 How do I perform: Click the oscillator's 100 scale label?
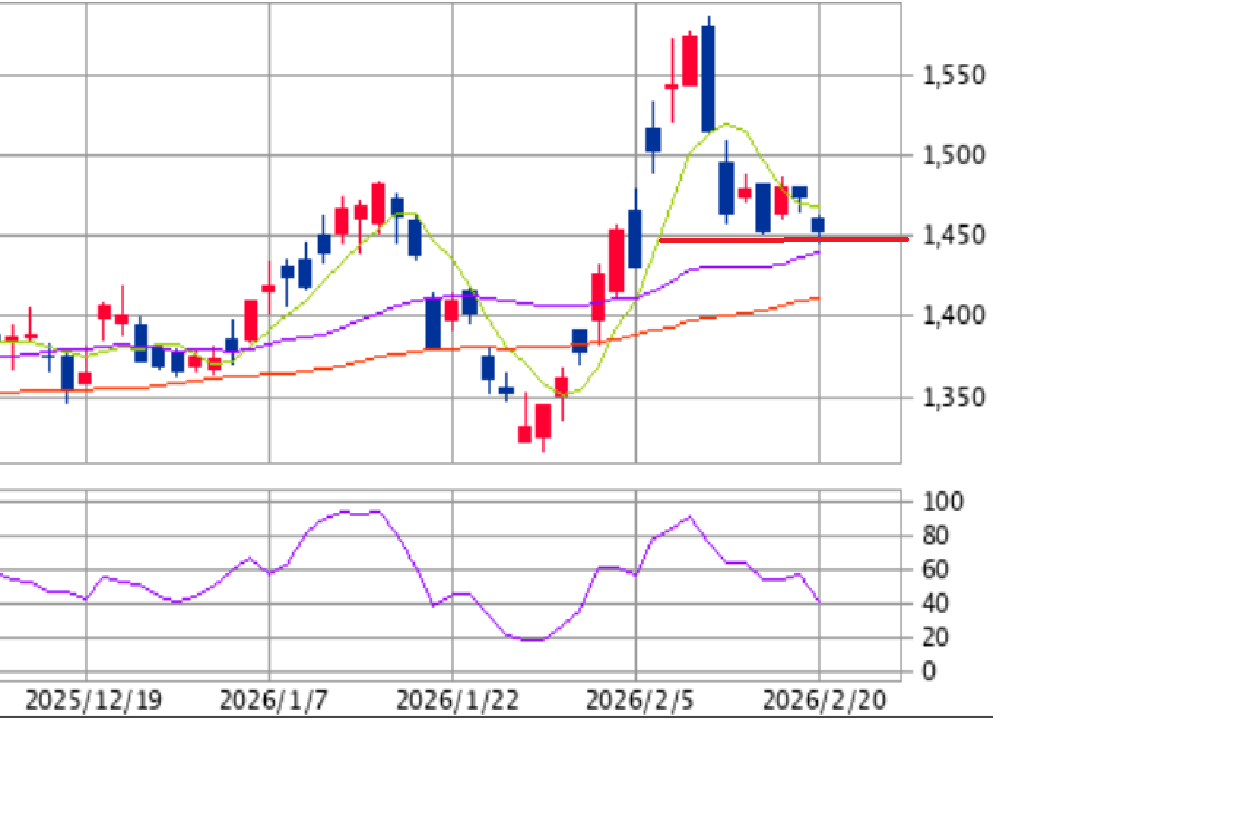(942, 502)
